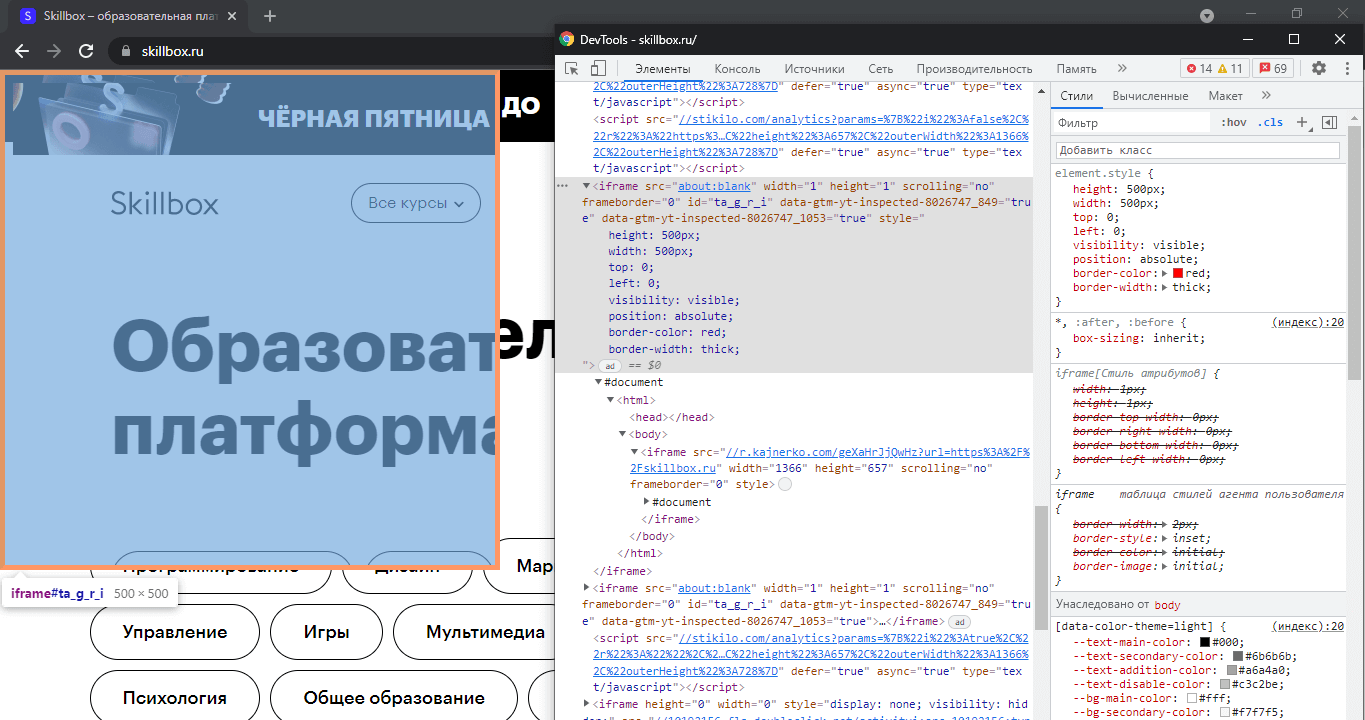Click the Общее образование category button
1365x720 pixels.
(x=394, y=698)
